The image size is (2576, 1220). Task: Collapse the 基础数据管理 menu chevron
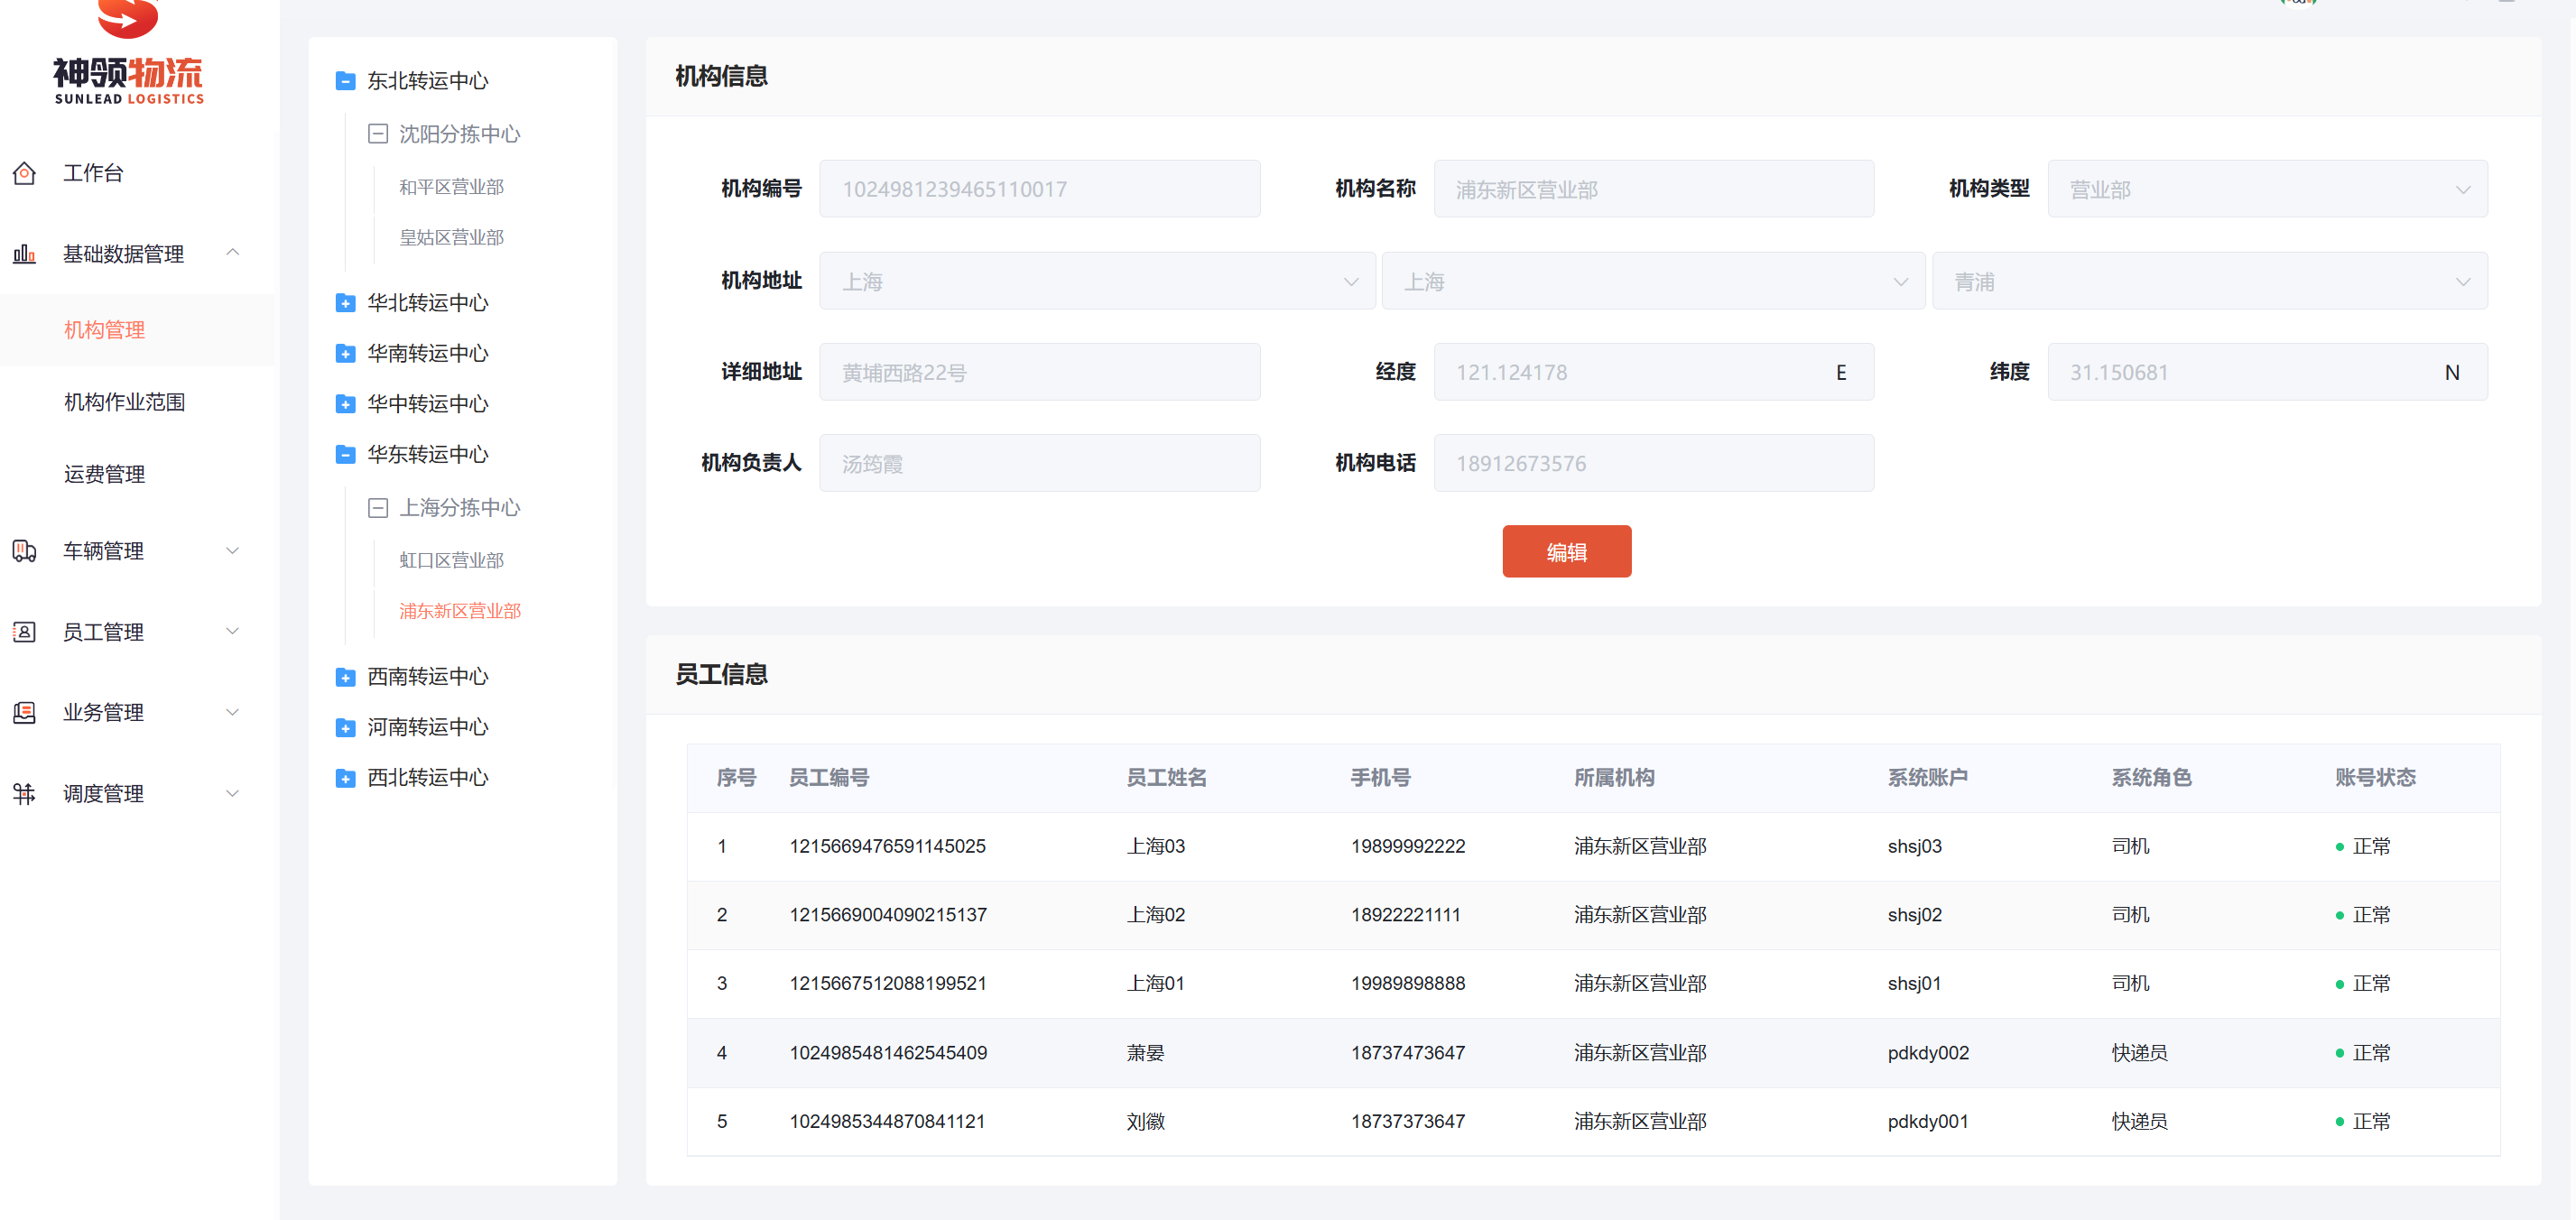[x=233, y=253]
